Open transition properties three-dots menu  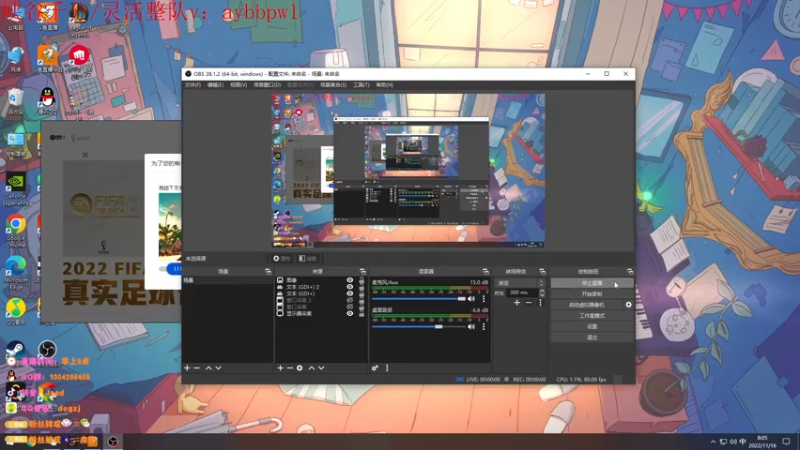pyautogui.click(x=540, y=303)
